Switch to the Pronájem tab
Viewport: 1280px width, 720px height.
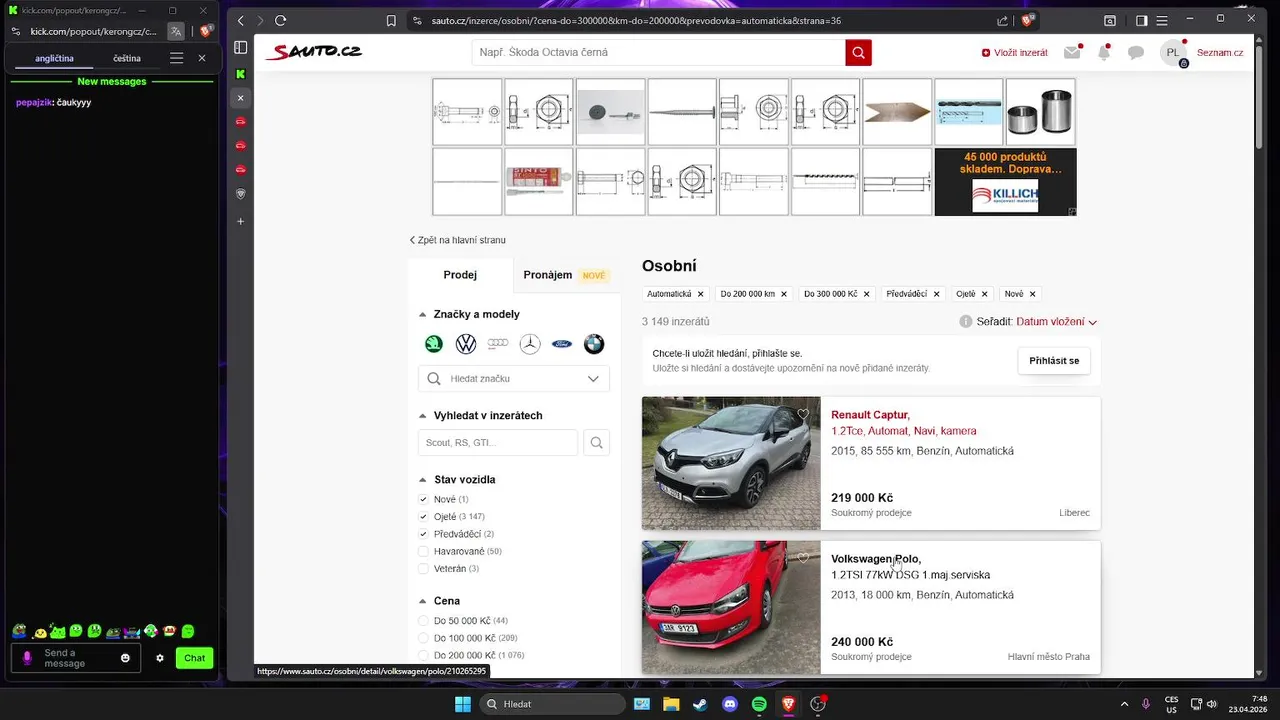pos(565,275)
